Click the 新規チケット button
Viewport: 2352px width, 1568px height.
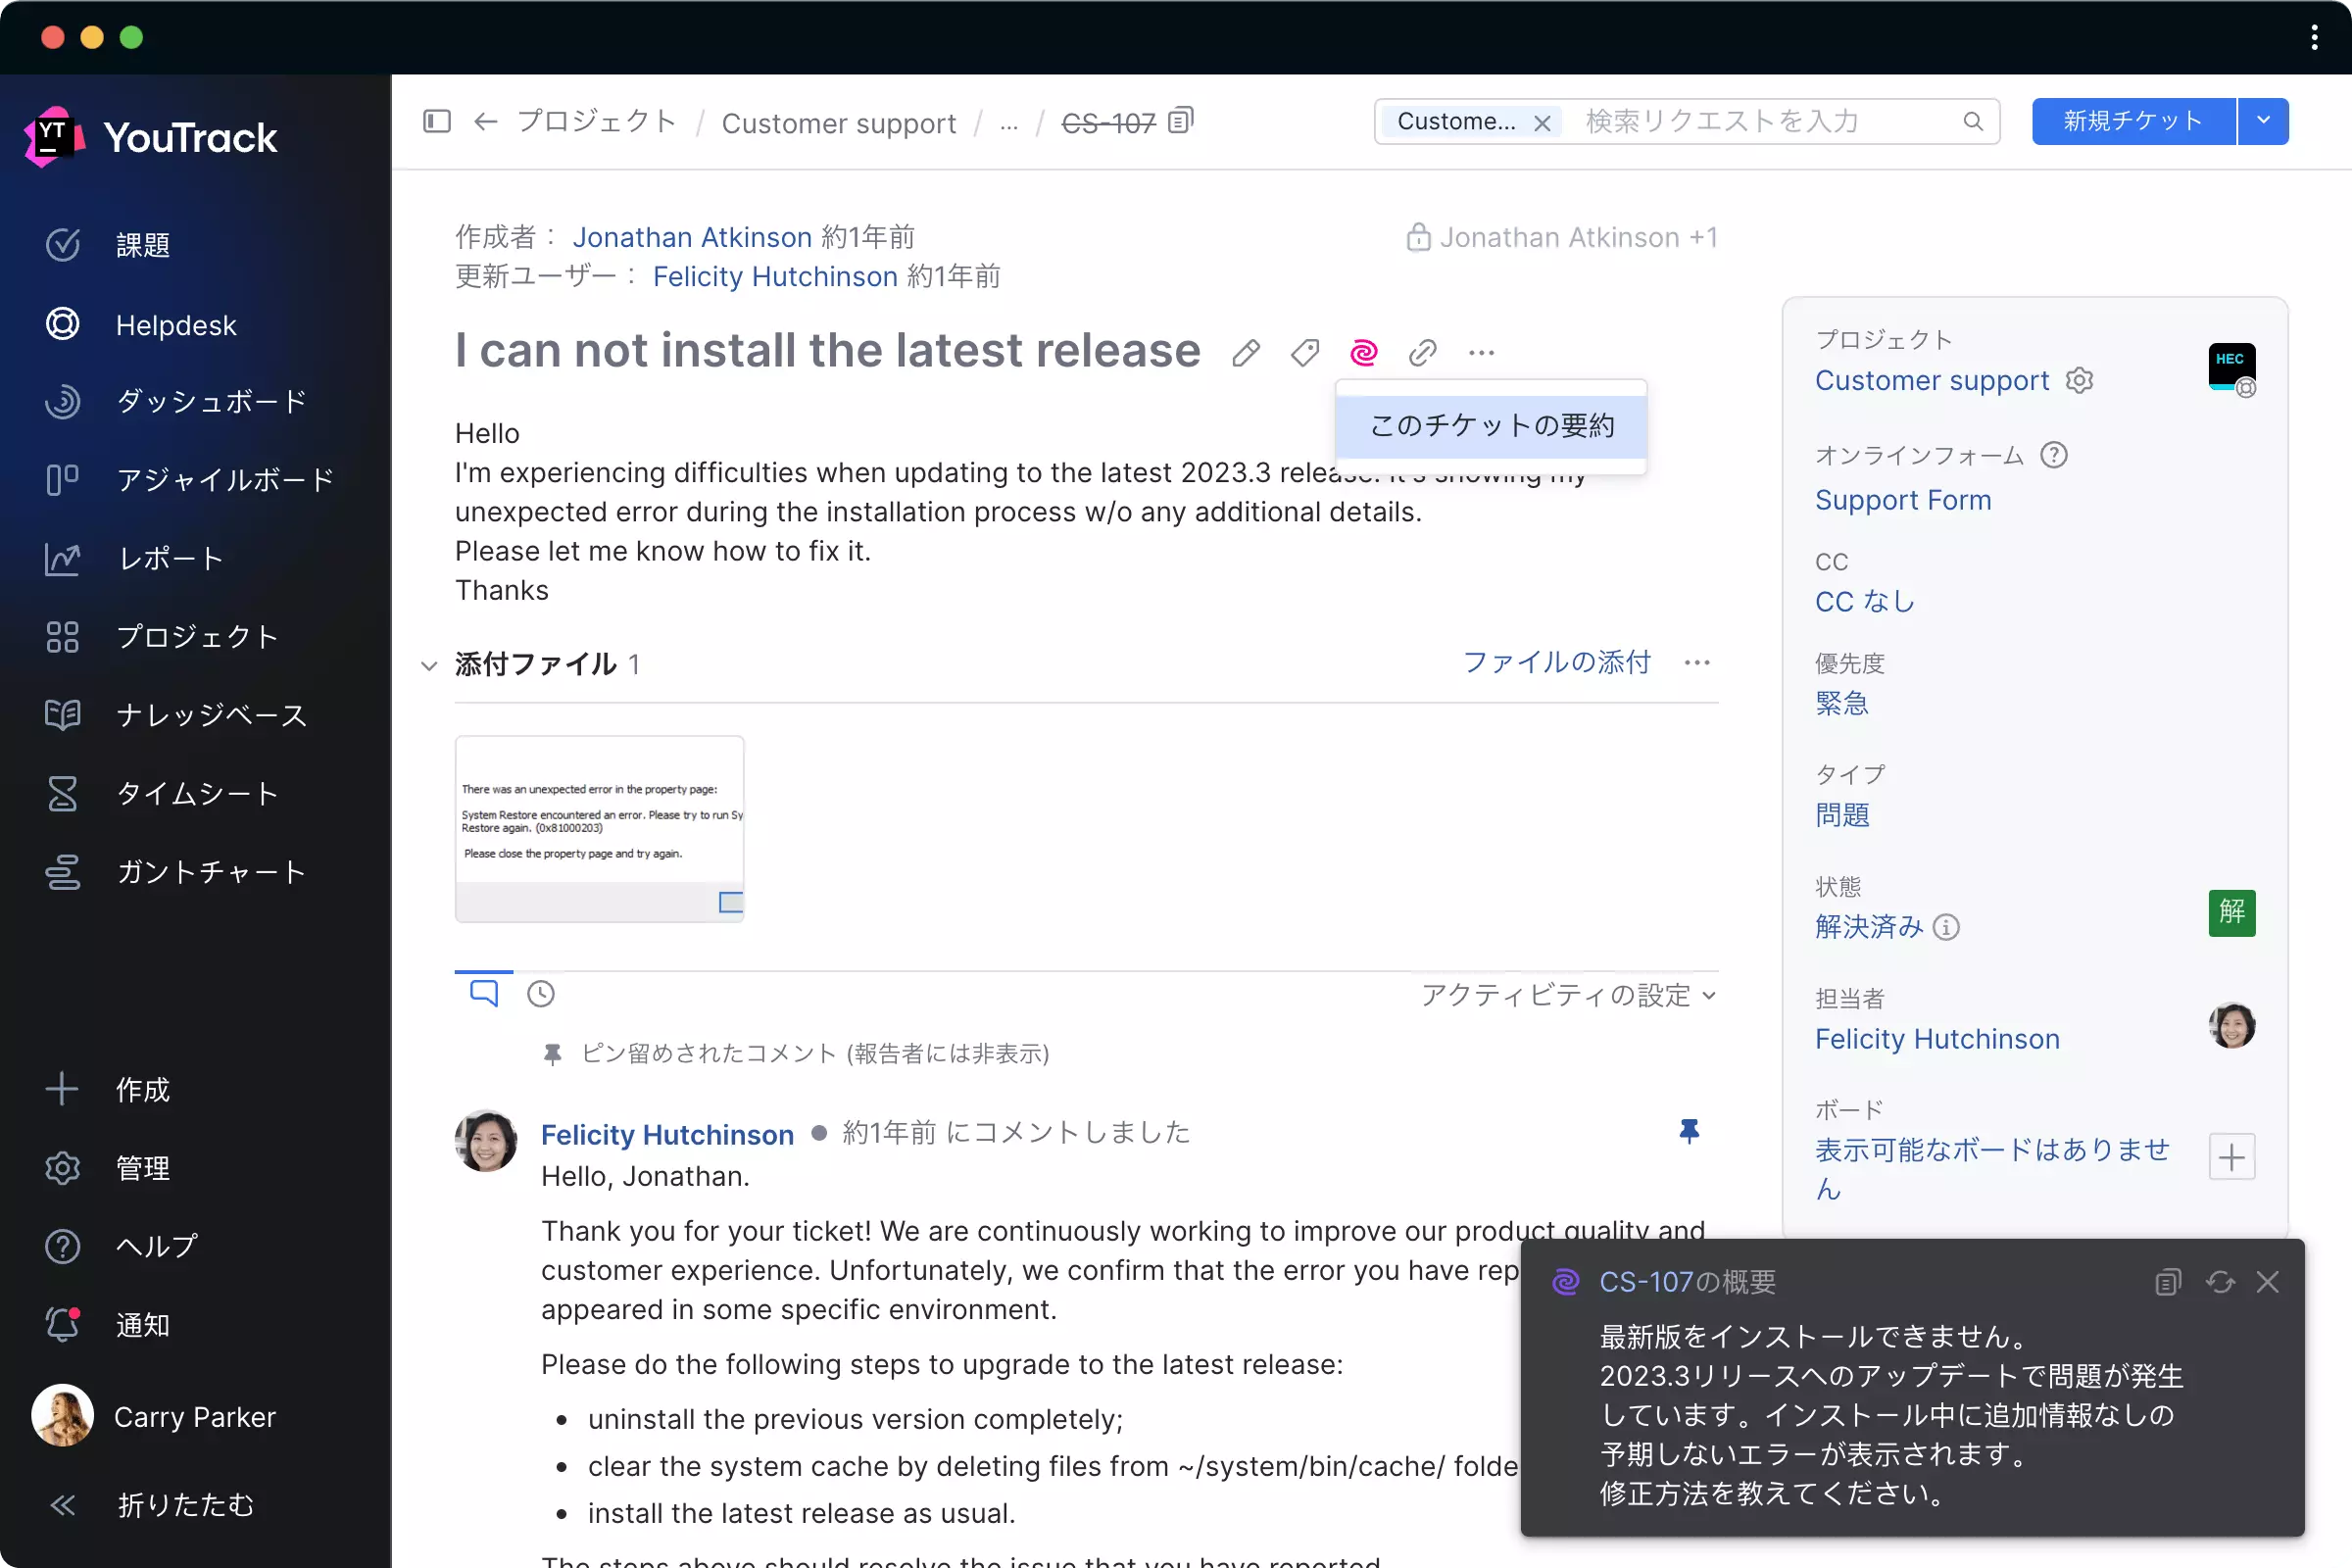(2133, 121)
